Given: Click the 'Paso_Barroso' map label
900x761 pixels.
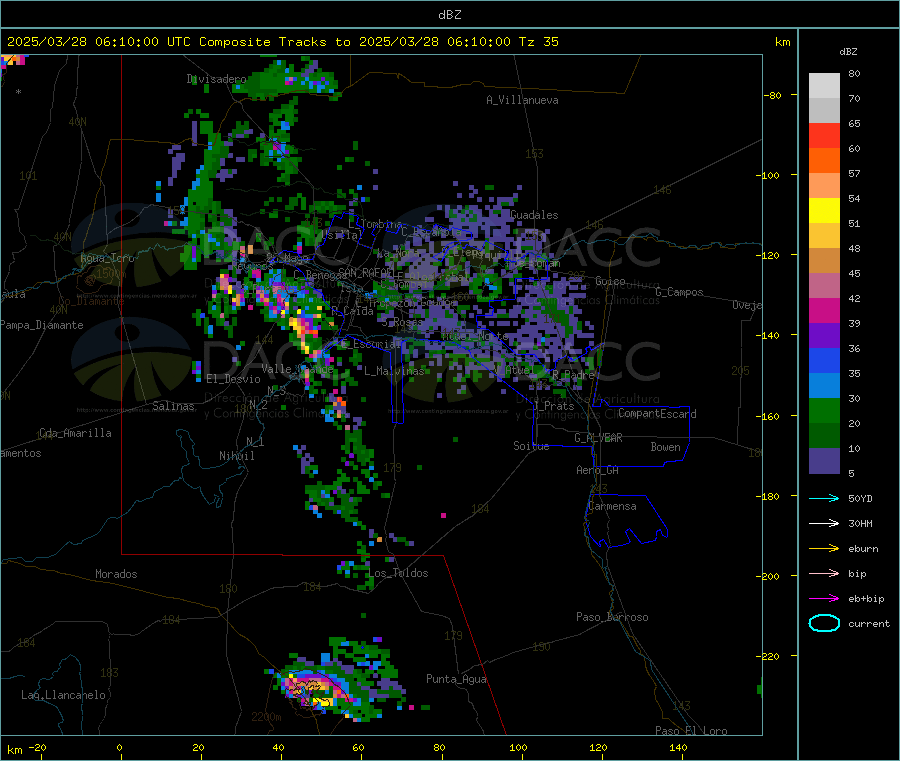Looking at the screenshot, I should tap(612, 617).
